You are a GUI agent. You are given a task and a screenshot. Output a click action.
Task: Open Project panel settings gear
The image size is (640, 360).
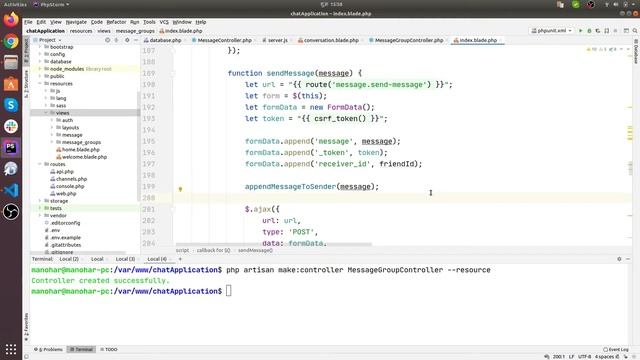tap(127, 40)
